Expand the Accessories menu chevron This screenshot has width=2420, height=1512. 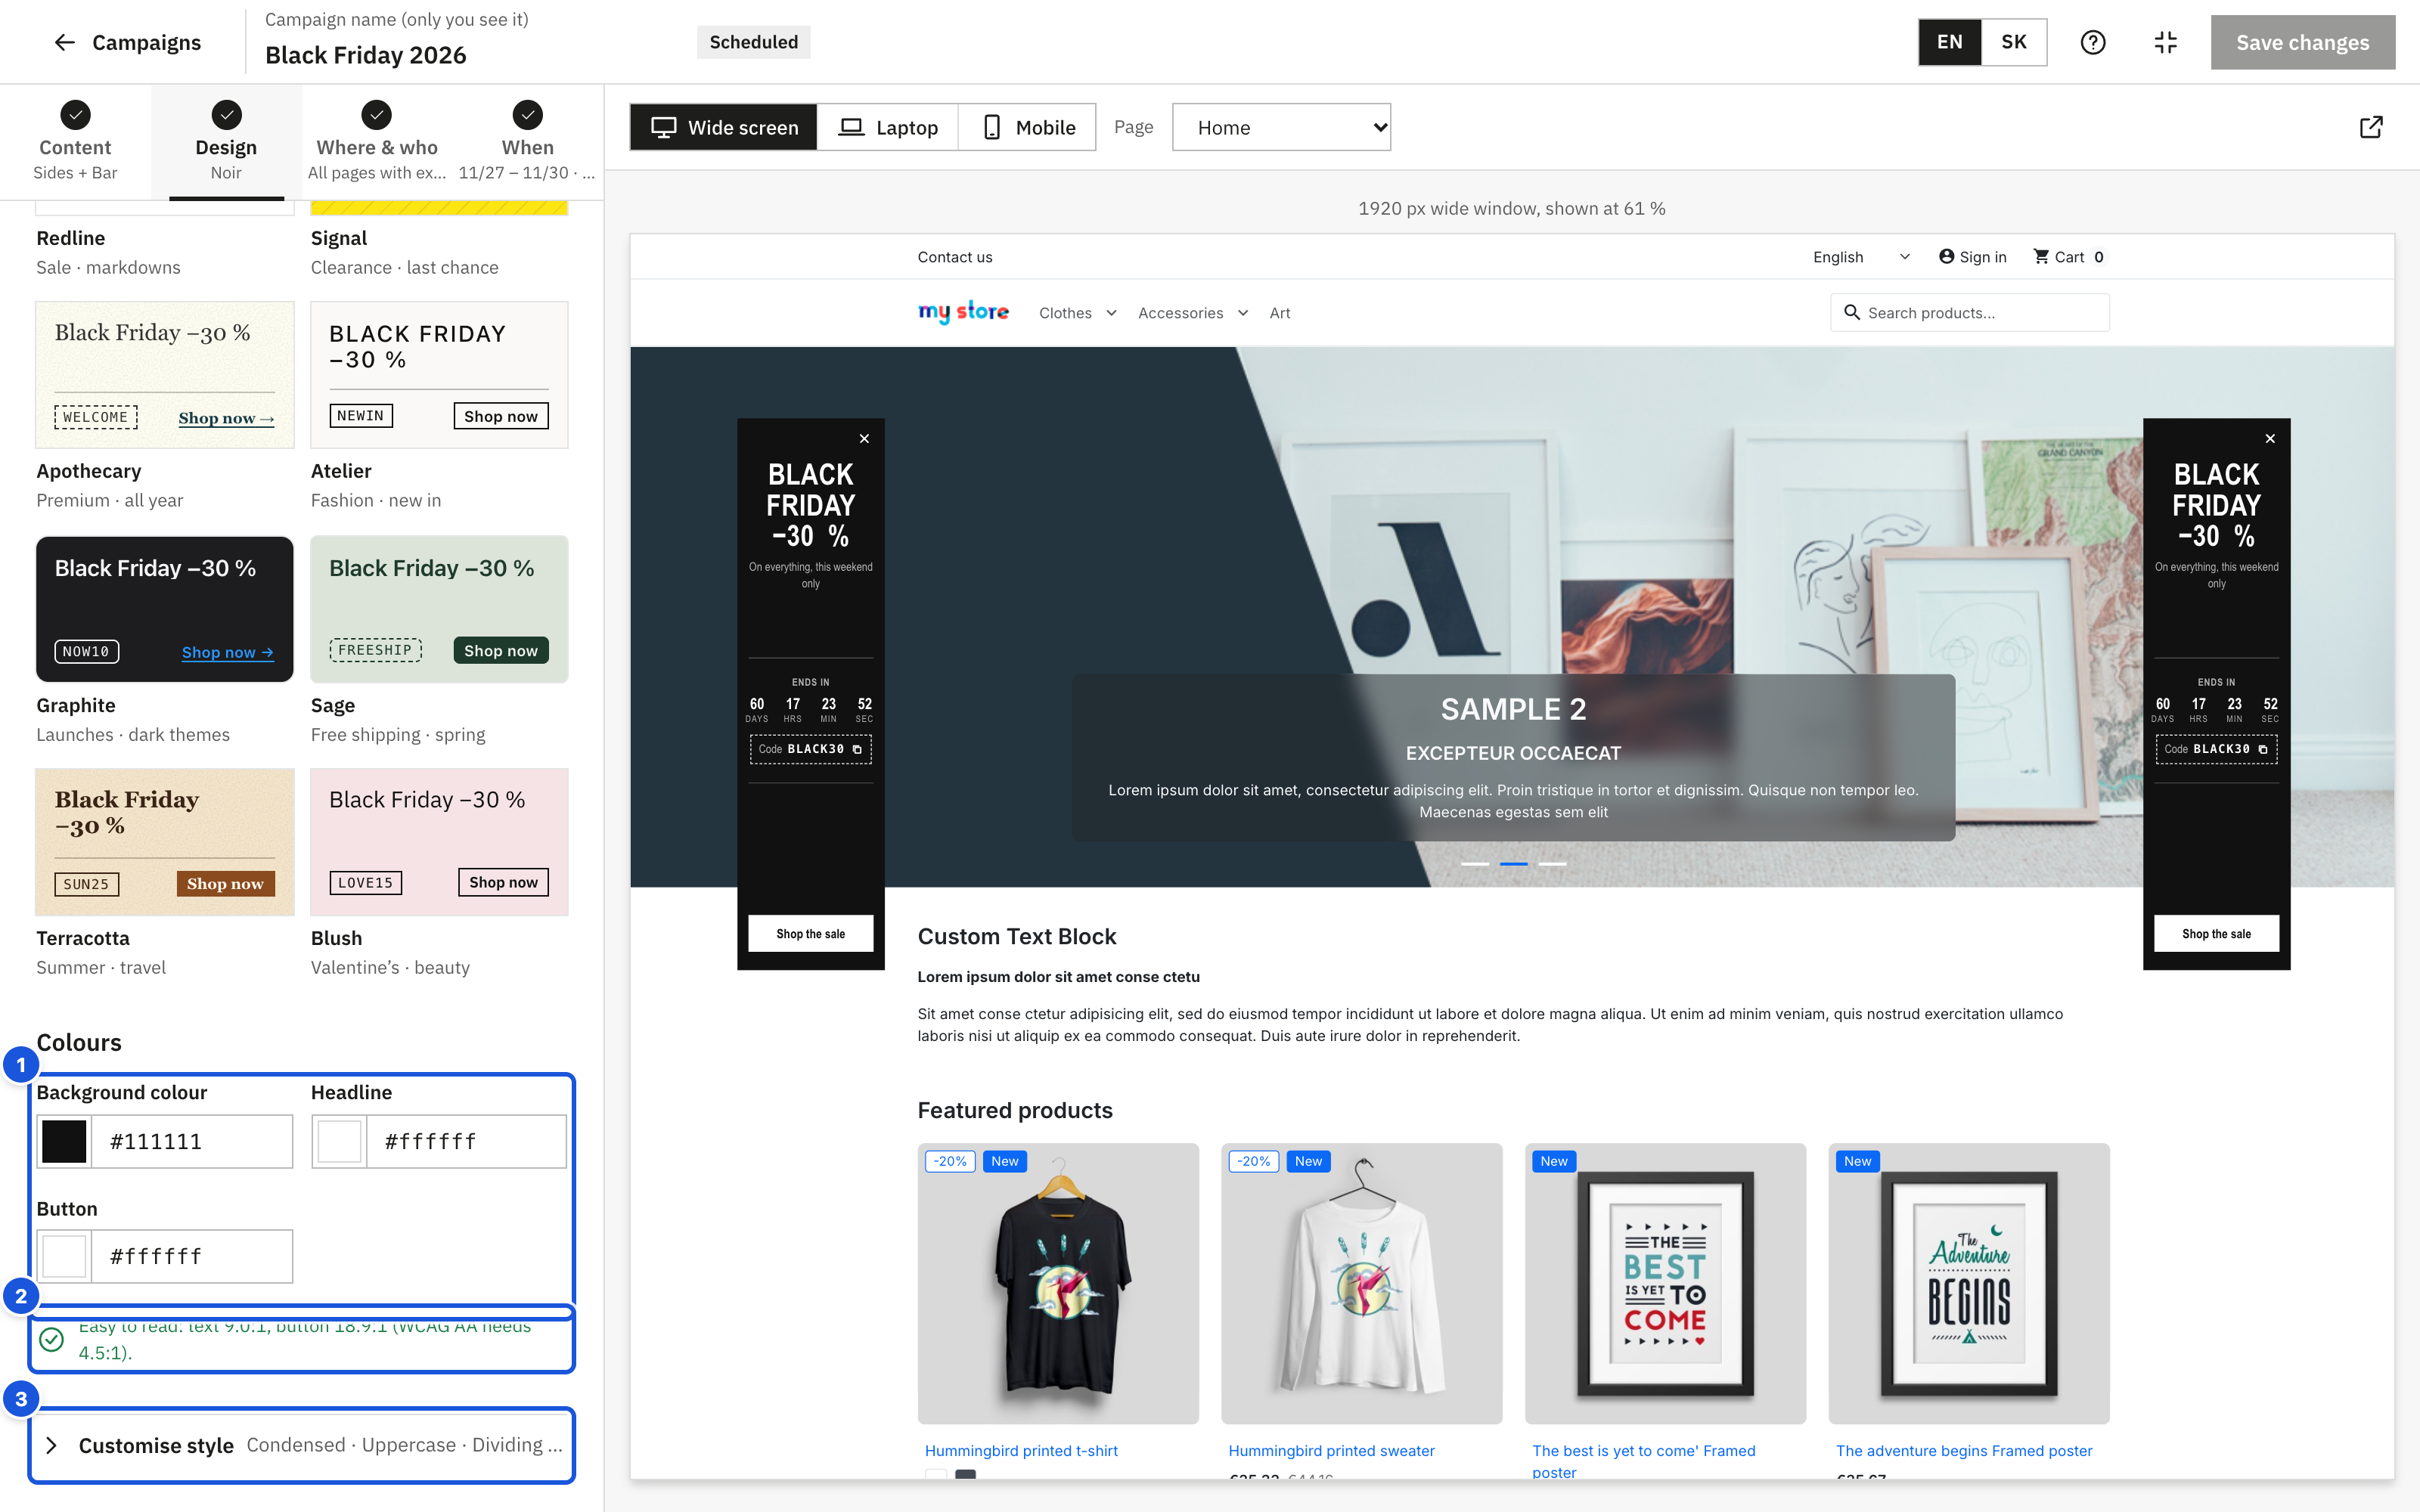point(1243,313)
